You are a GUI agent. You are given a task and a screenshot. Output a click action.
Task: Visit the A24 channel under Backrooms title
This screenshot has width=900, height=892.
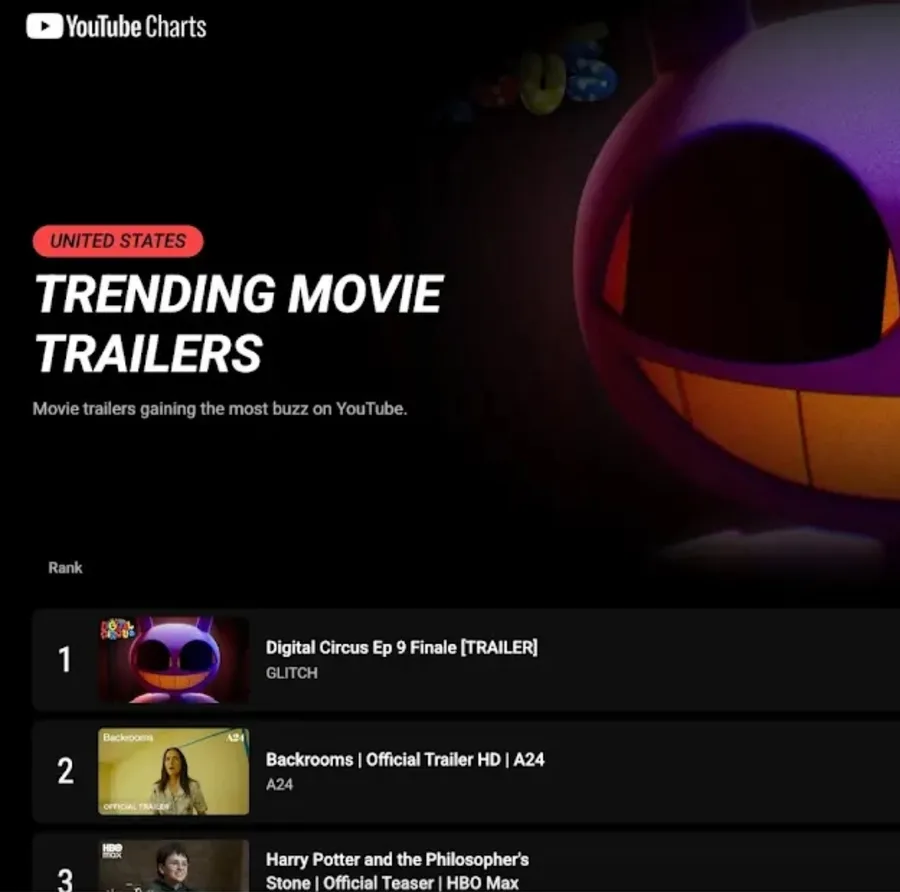pos(280,785)
